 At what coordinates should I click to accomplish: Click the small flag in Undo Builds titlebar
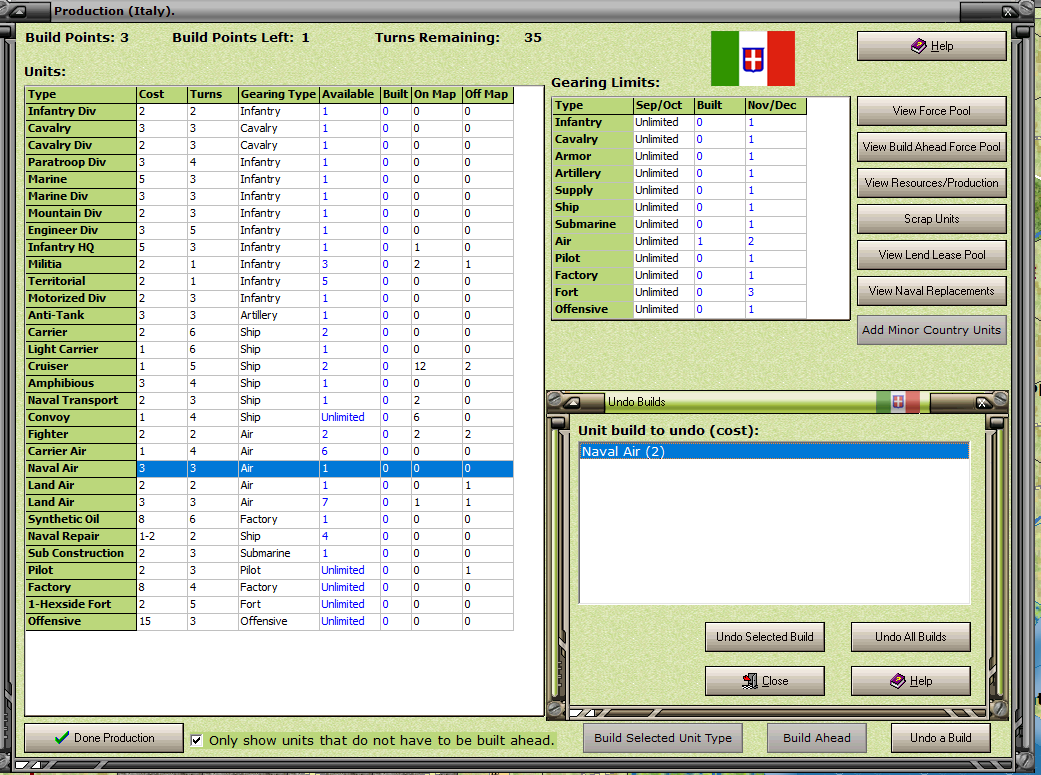(x=898, y=402)
